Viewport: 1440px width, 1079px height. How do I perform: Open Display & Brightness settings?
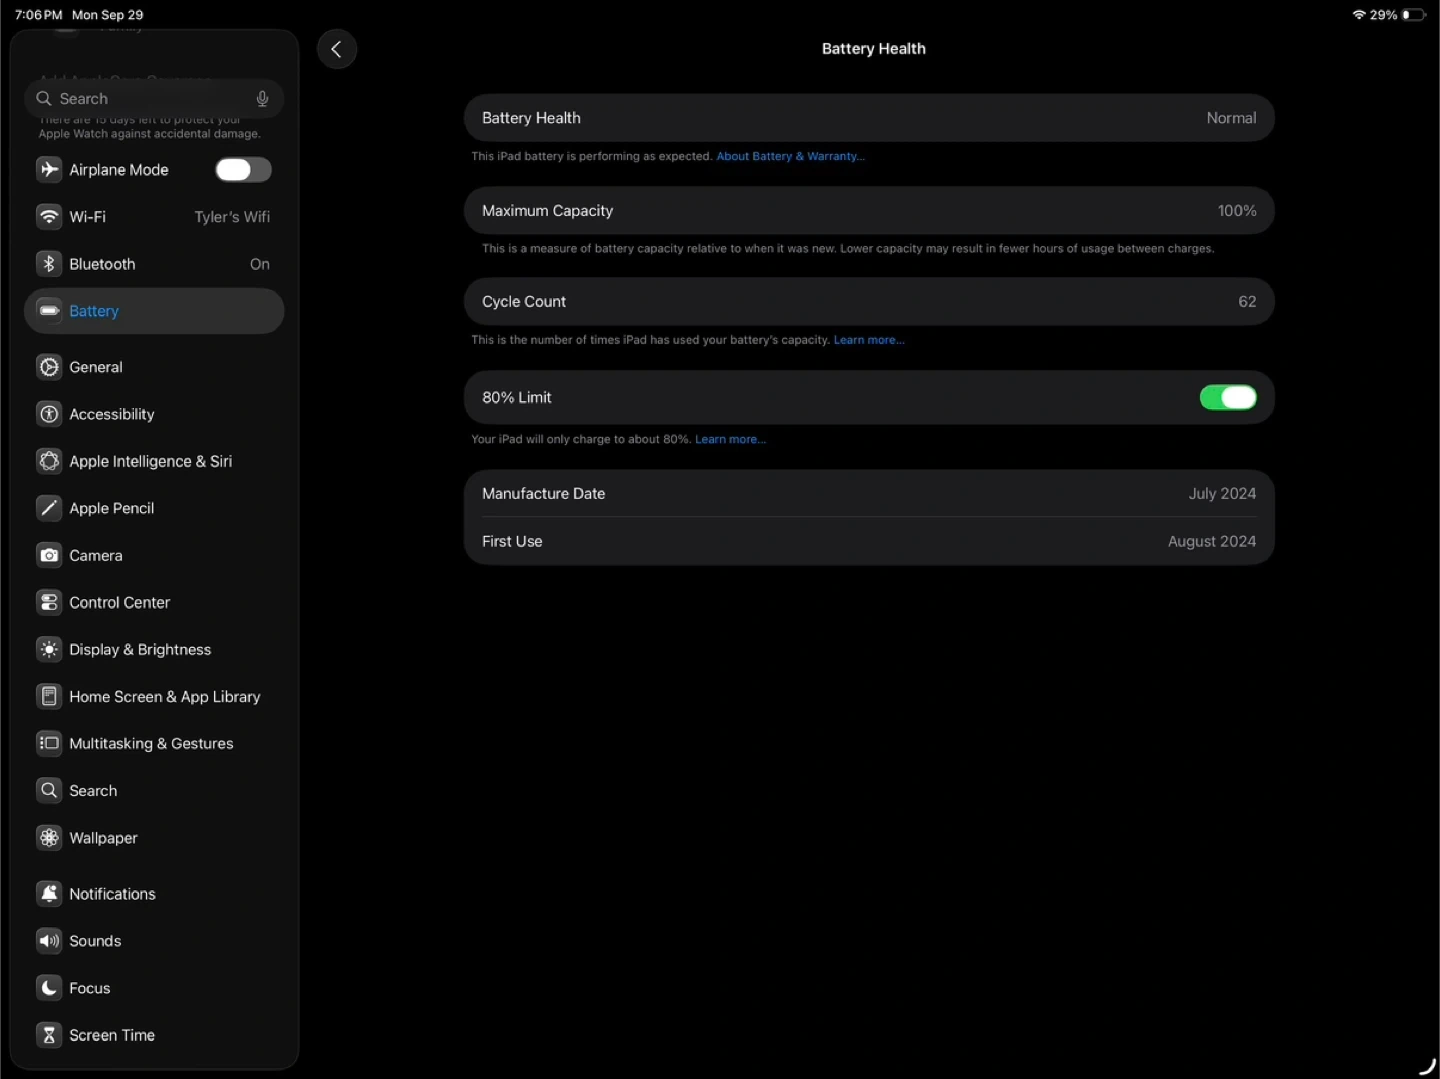point(140,650)
